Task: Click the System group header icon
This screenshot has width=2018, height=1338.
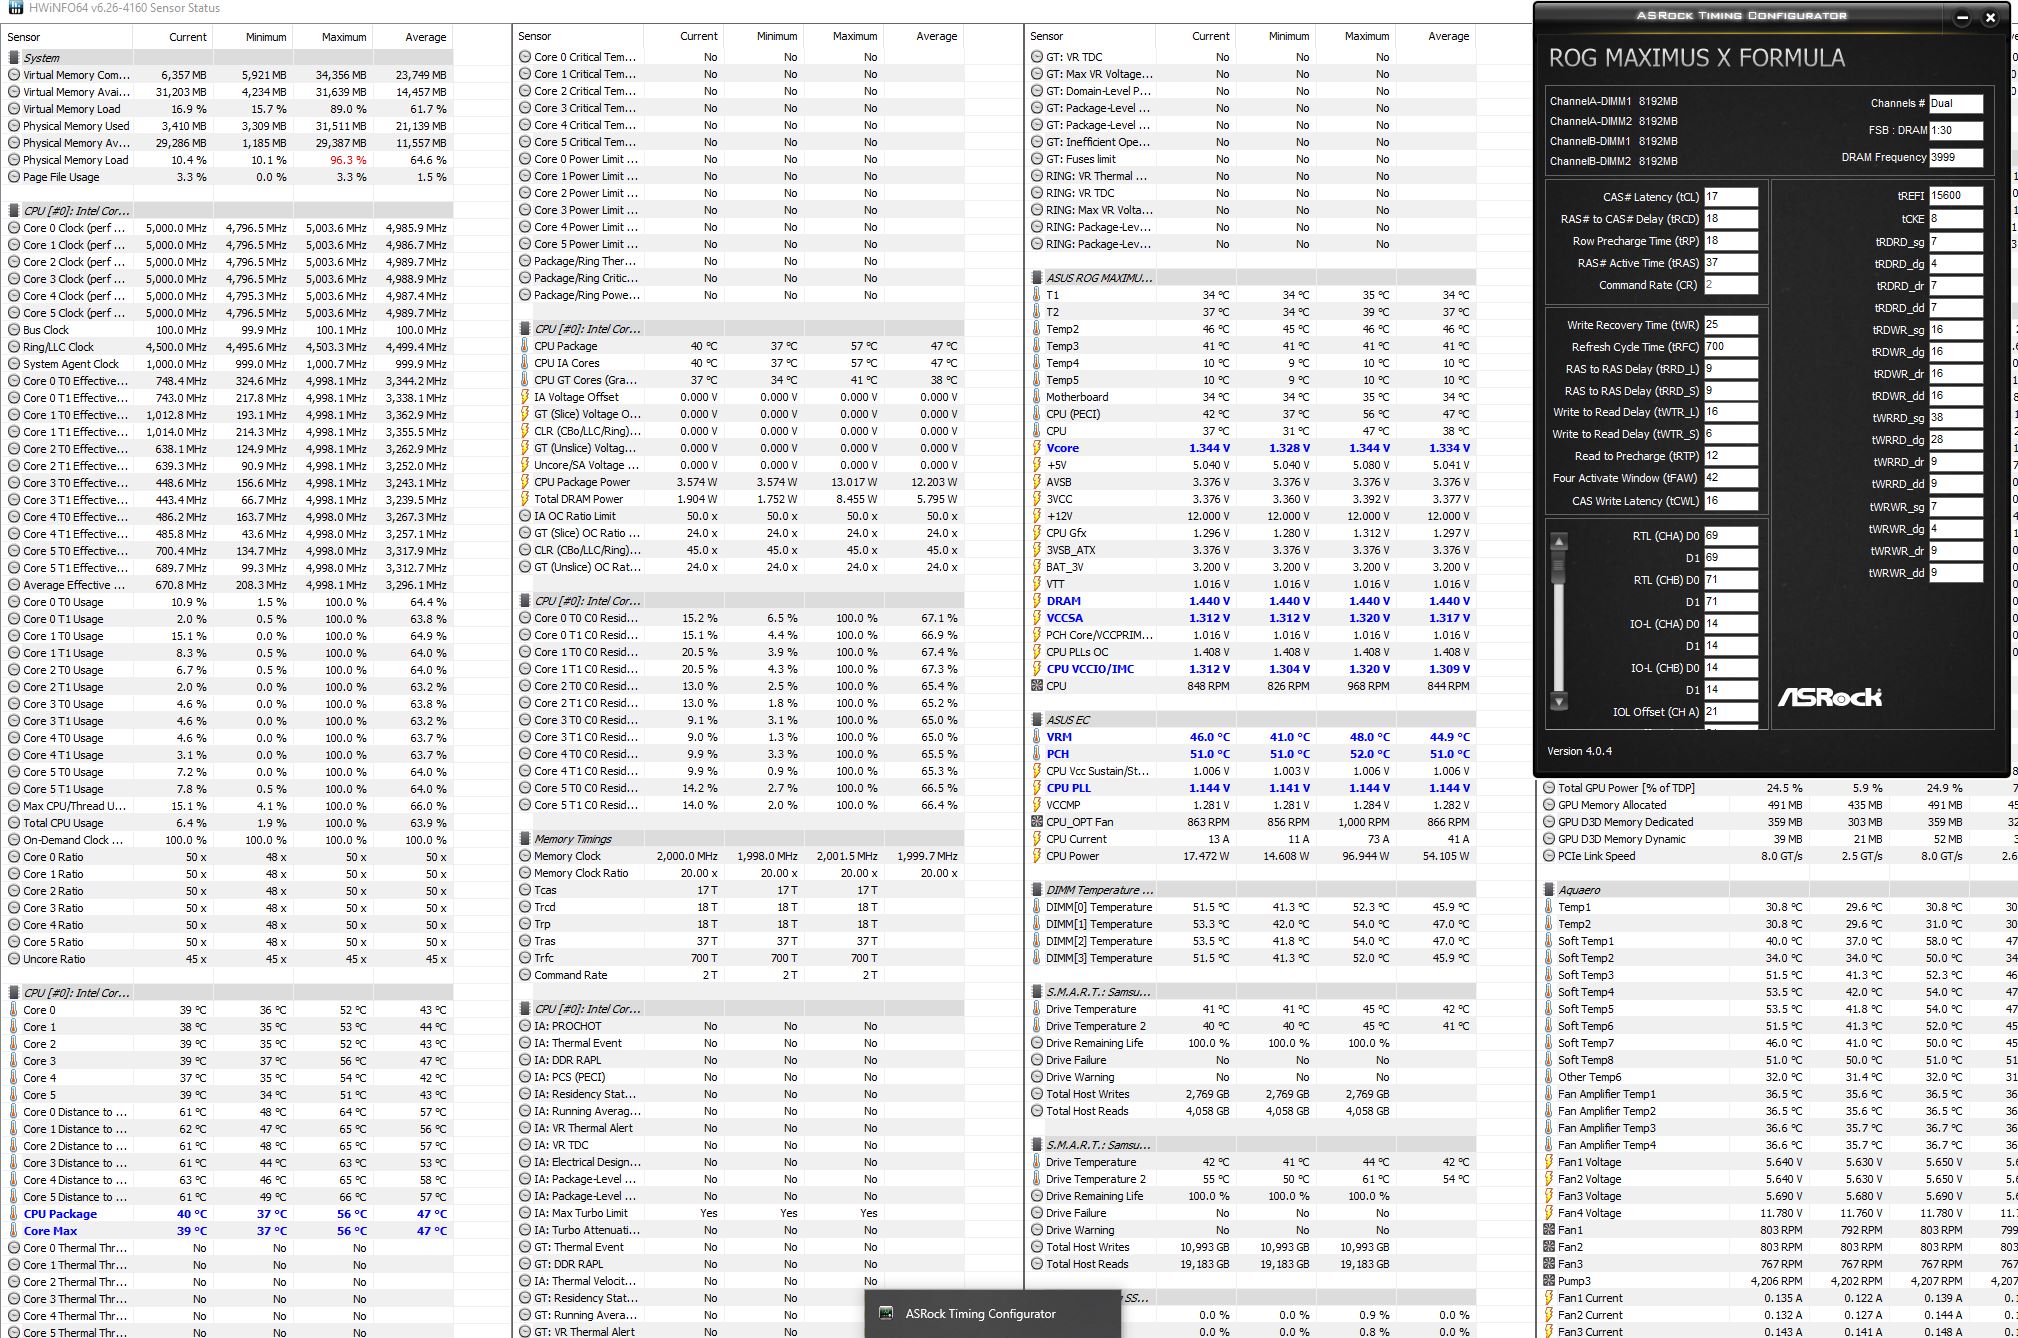Action: point(14,58)
